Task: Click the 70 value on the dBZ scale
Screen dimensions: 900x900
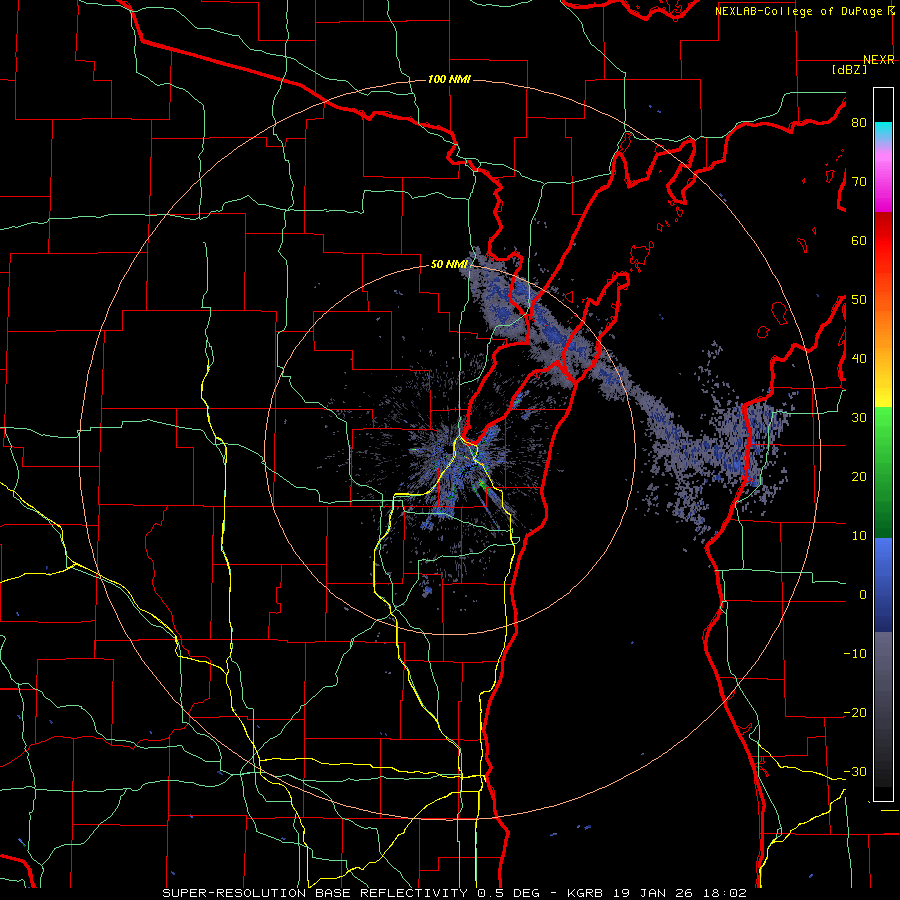Action: [859, 181]
